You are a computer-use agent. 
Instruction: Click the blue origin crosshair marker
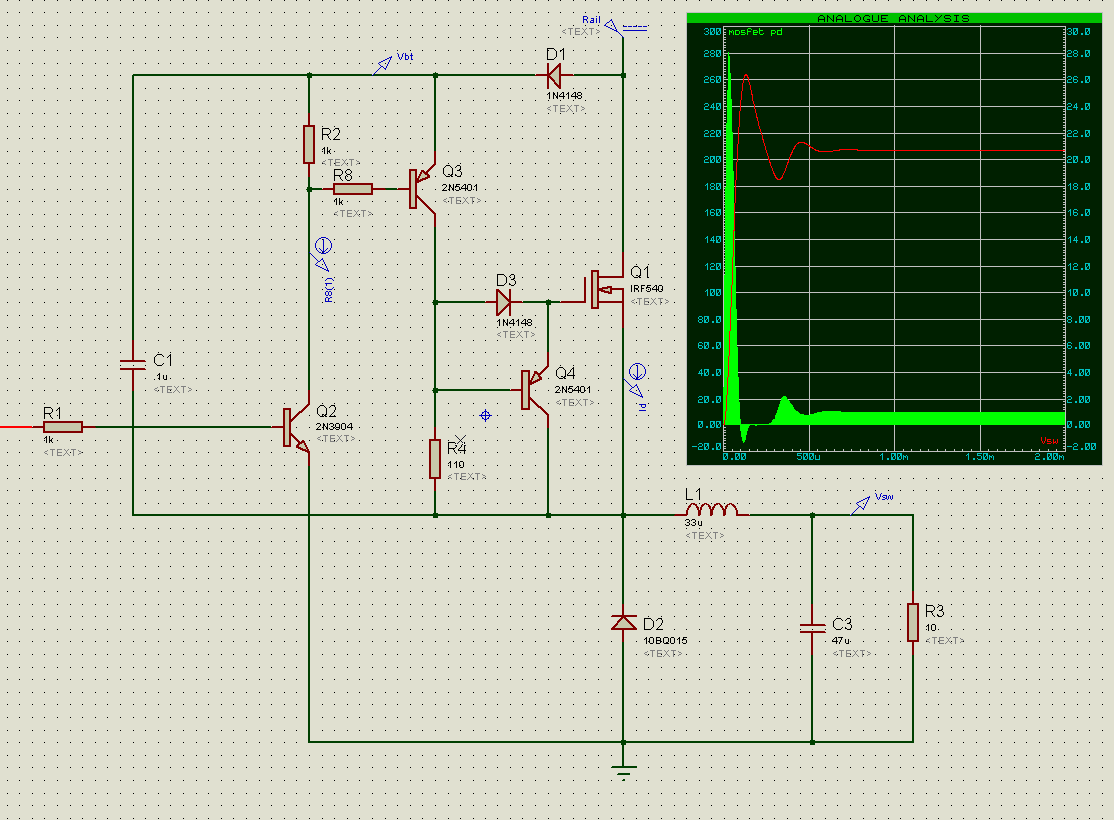pos(485,416)
